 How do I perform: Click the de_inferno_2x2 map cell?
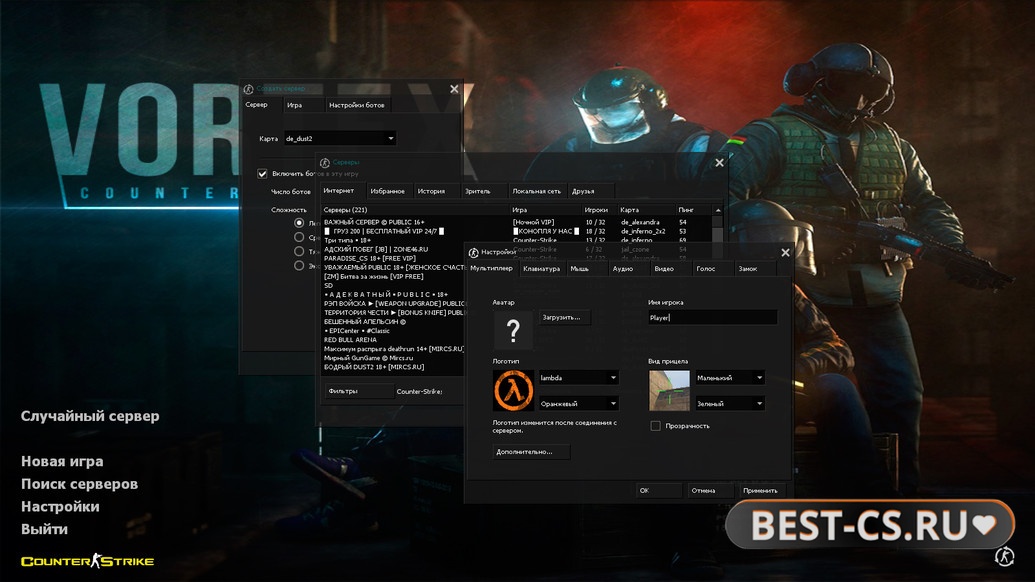(x=642, y=232)
